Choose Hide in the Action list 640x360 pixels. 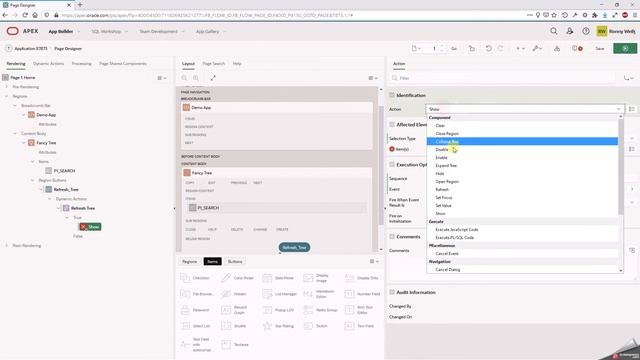click(x=522, y=173)
